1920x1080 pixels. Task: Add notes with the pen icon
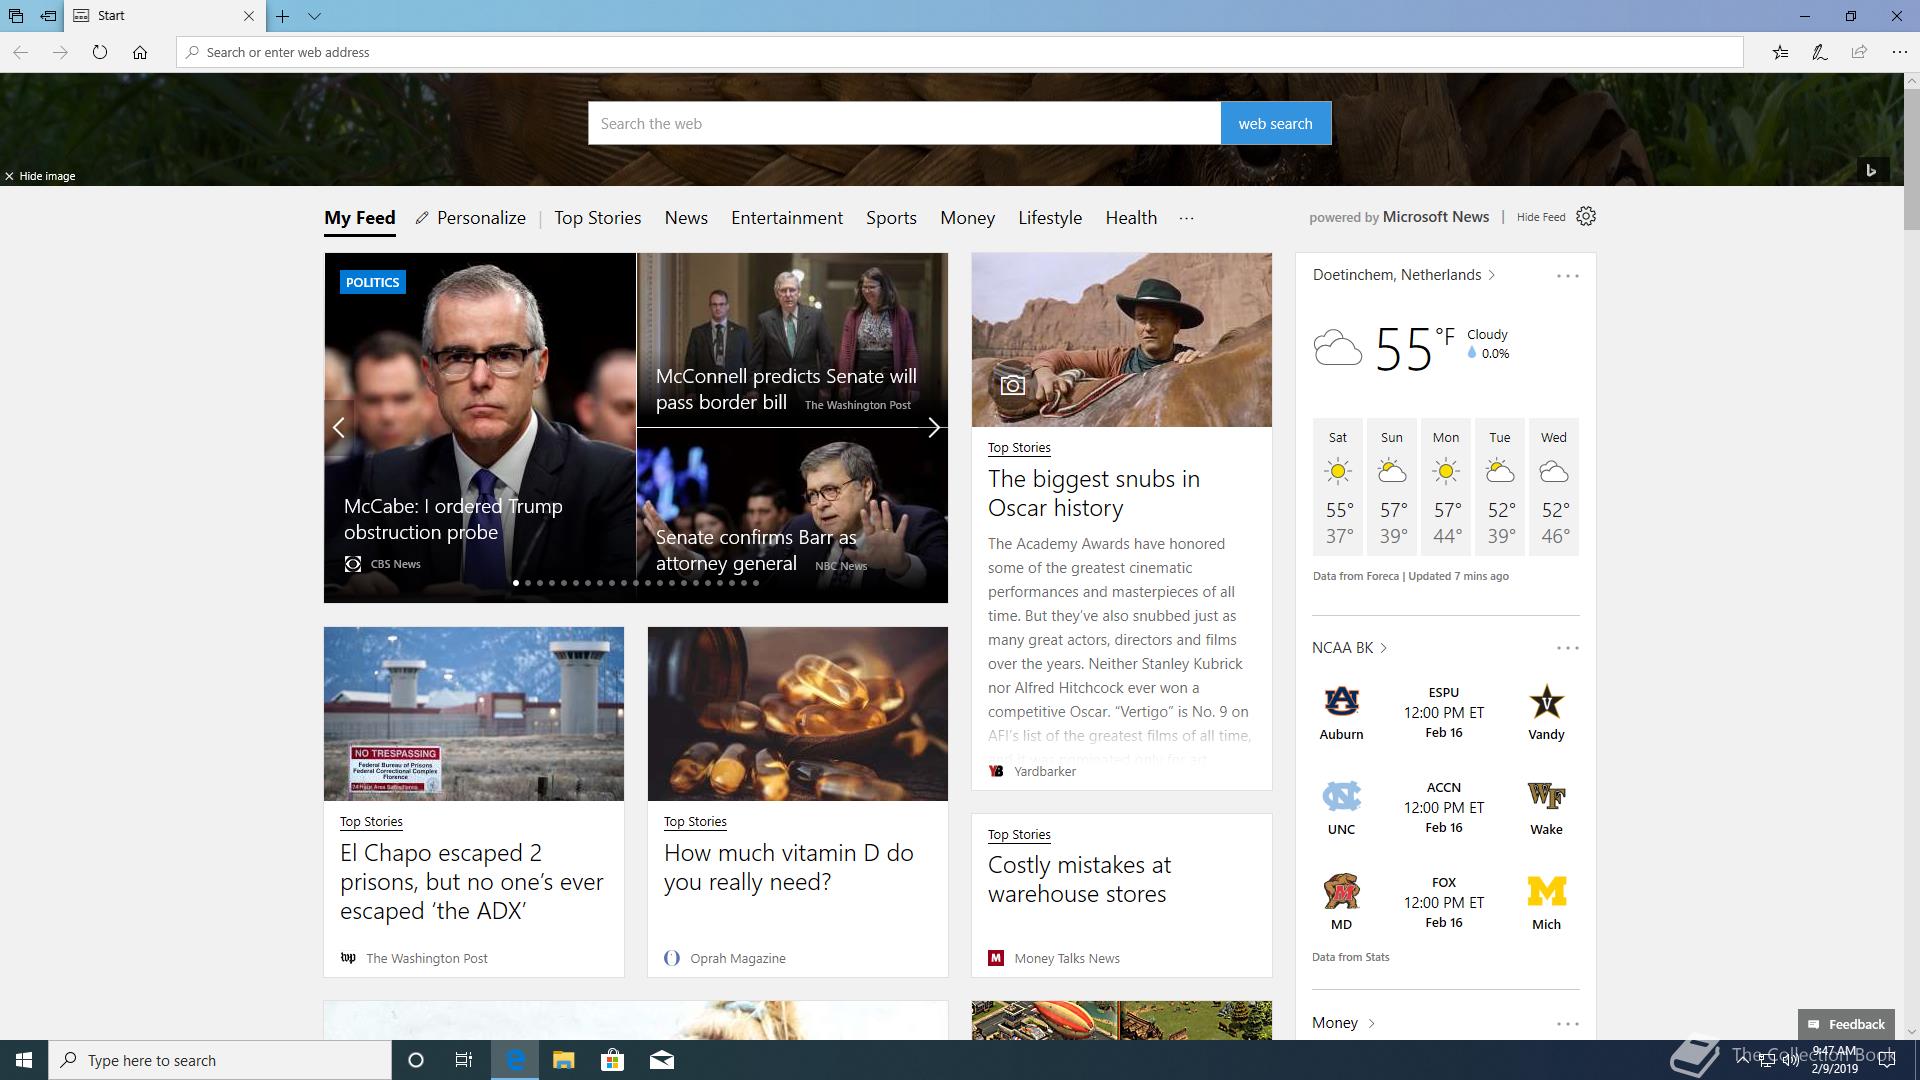1820,52
